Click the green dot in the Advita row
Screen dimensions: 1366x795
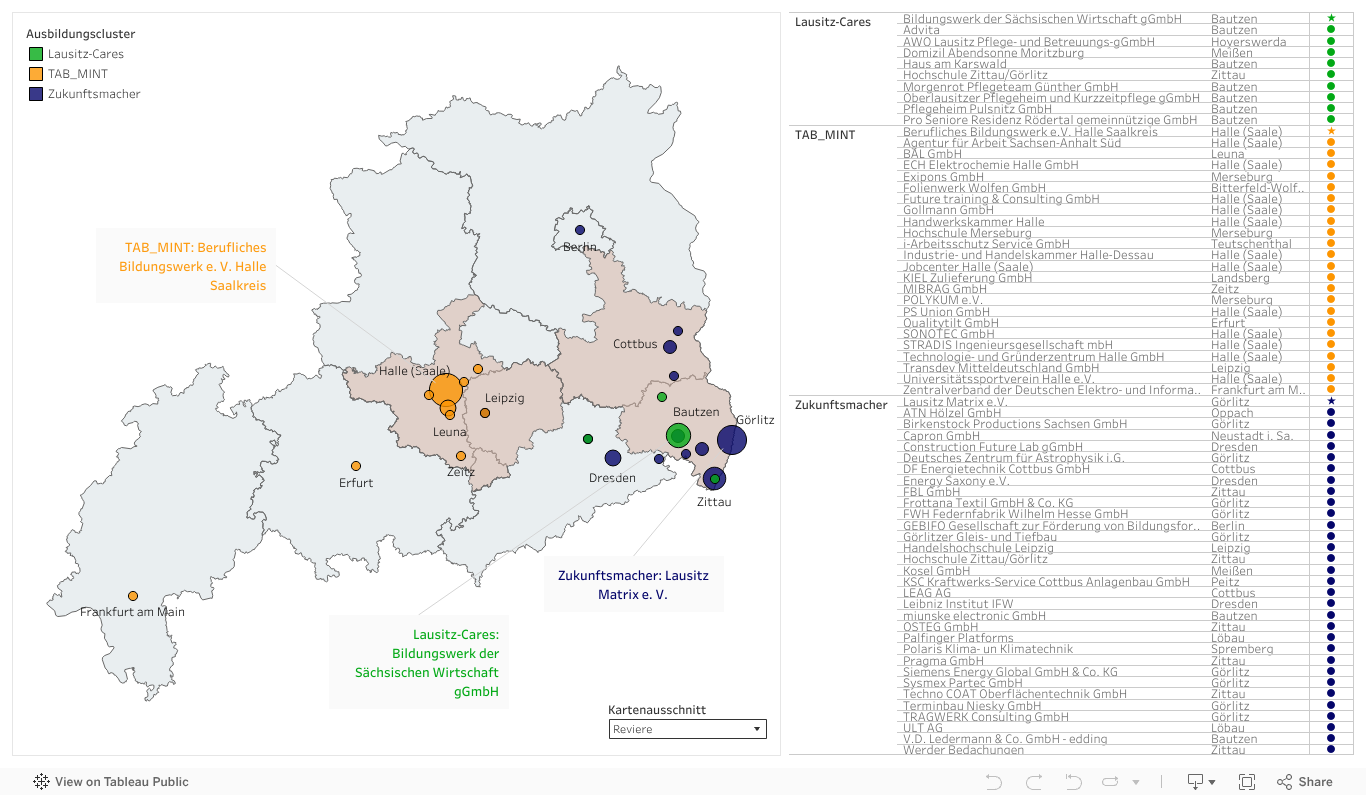tap(1331, 30)
